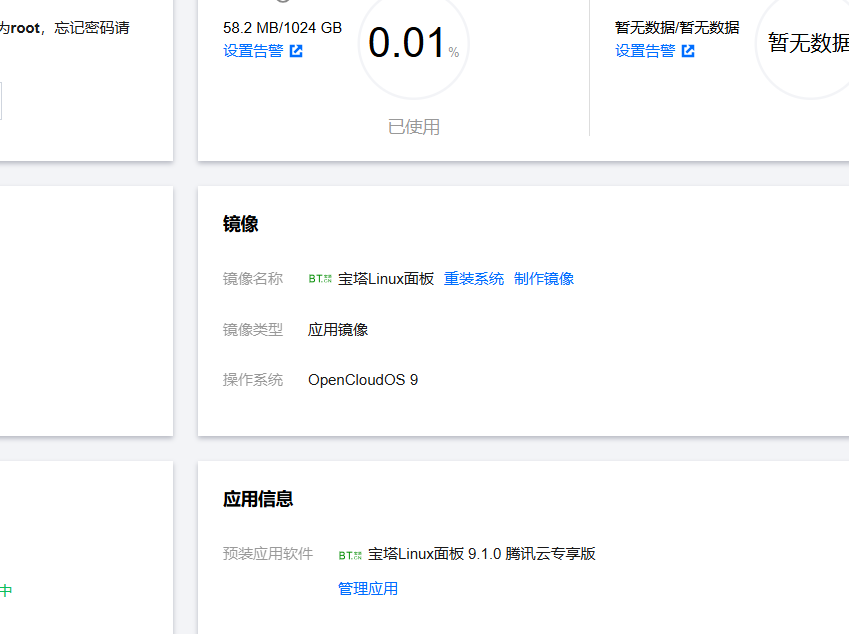The width and height of the screenshot is (849, 634).
Task: Click the 制作镜像 link
Action: pos(544,279)
